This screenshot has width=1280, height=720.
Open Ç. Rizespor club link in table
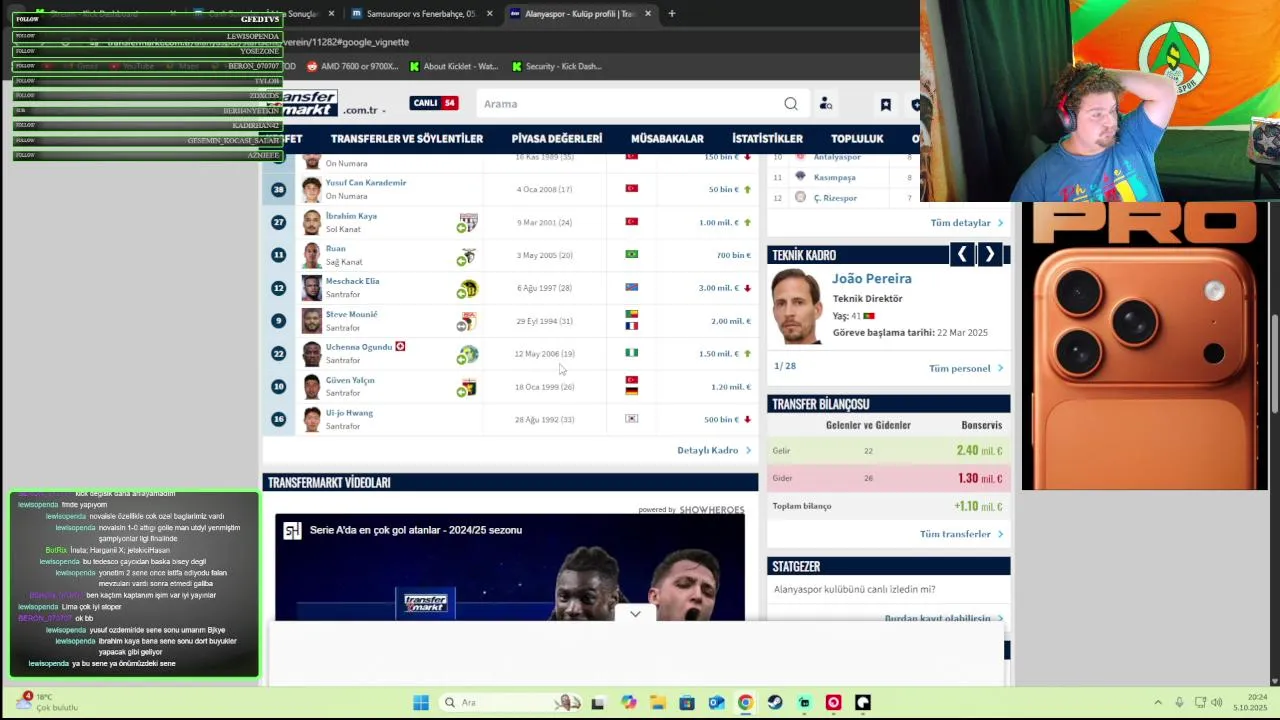(835, 198)
